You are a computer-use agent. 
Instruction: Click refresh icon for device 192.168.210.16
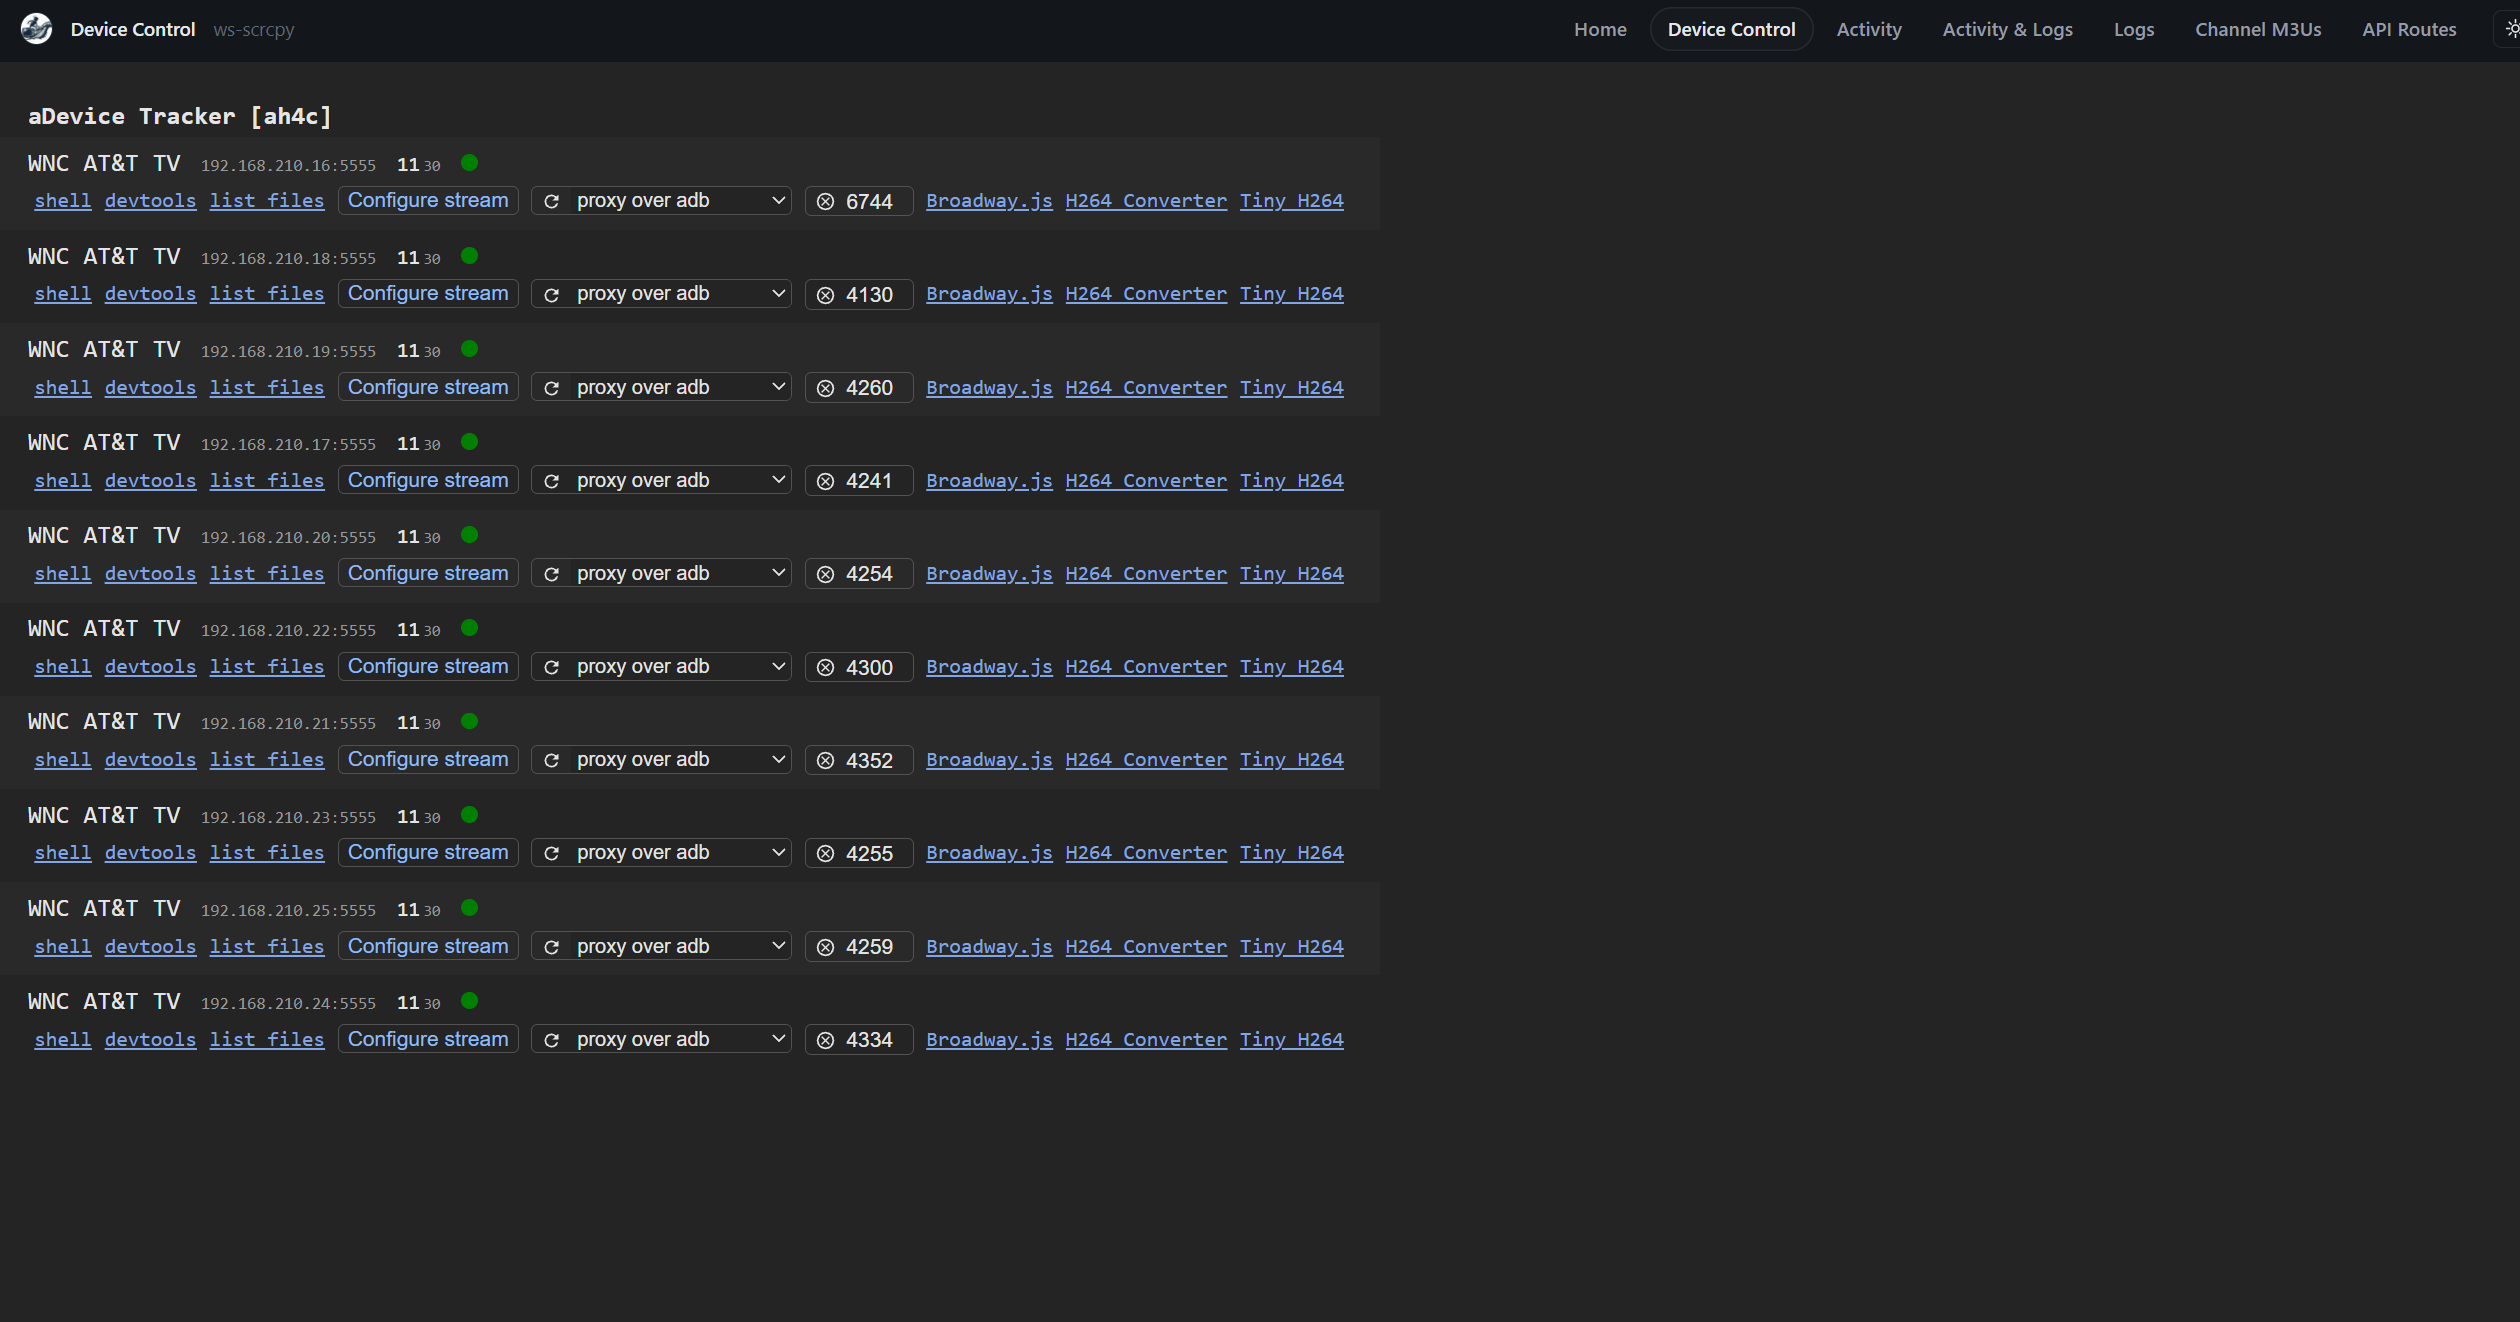coord(551,201)
